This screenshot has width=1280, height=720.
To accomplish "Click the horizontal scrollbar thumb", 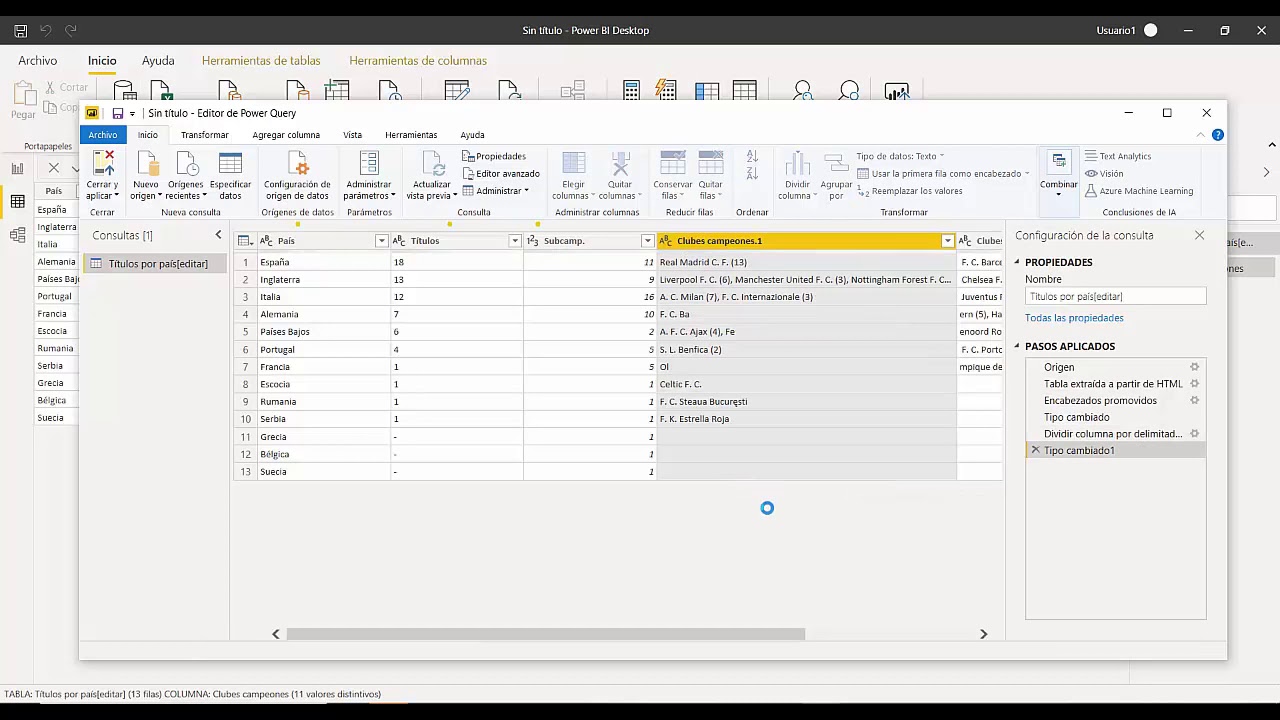I will pos(545,634).
